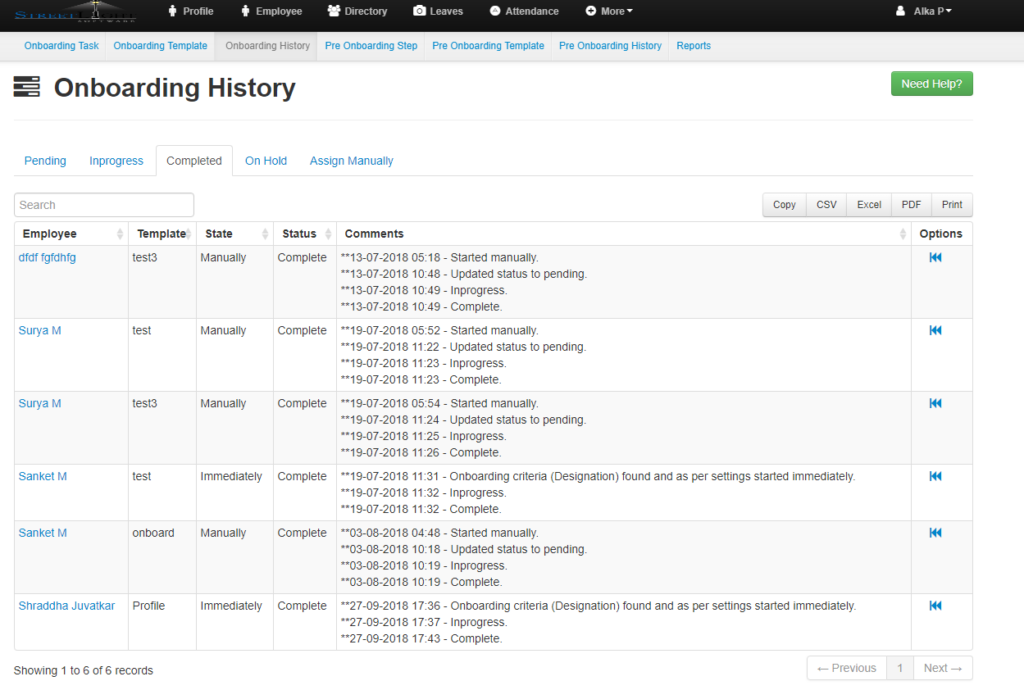
Task: Open Surya M's employee profile link
Action: (x=39, y=330)
